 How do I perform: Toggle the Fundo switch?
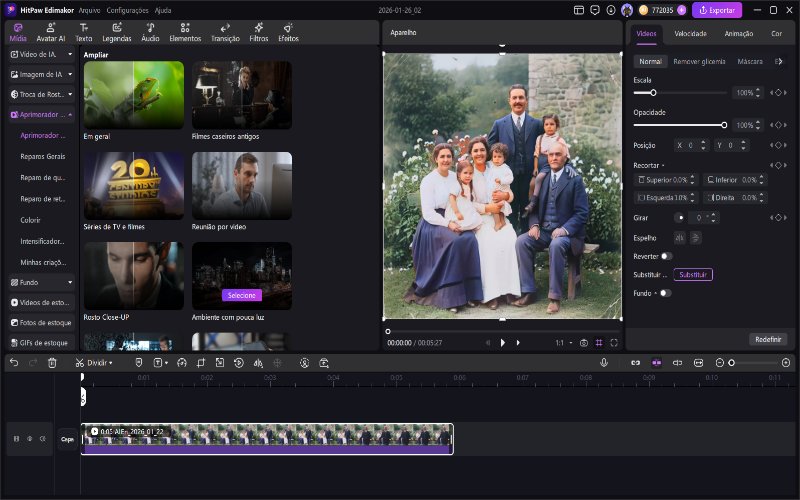pos(665,293)
